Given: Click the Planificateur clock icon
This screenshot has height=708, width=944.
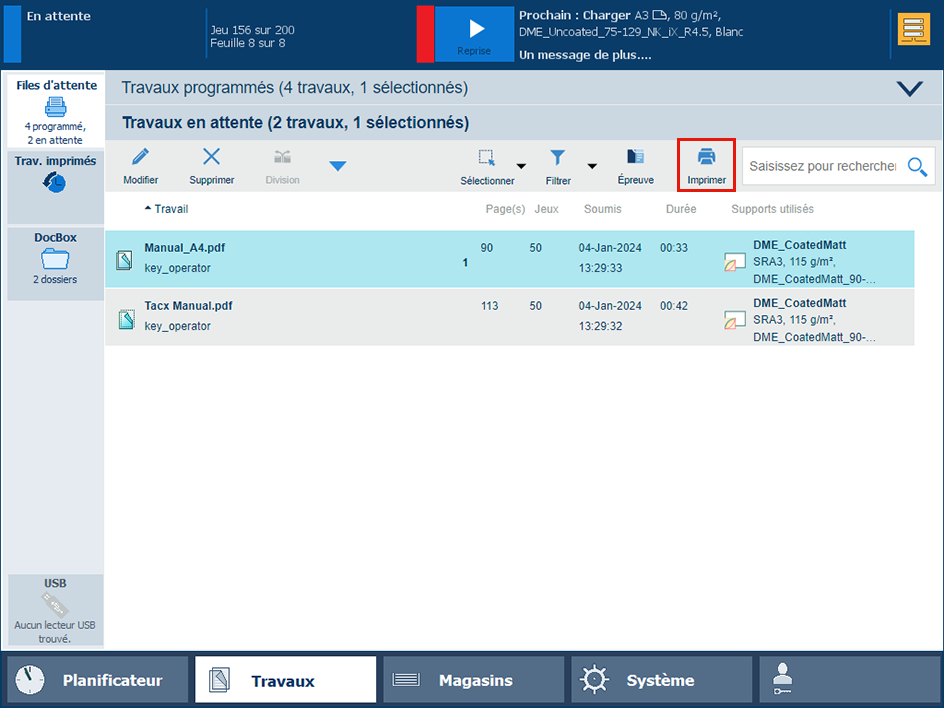Looking at the screenshot, I should 30,680.
